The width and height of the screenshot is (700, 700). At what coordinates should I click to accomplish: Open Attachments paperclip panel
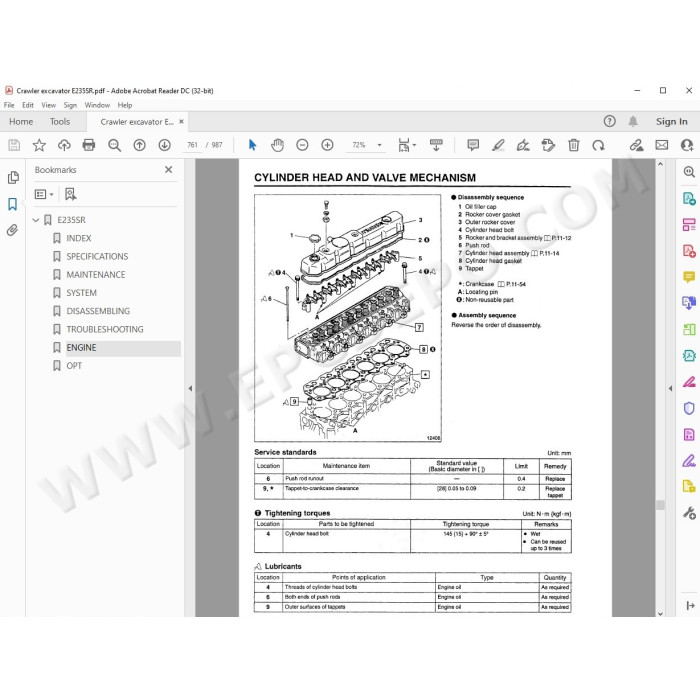pyautogui.click(x=12, y=230)
